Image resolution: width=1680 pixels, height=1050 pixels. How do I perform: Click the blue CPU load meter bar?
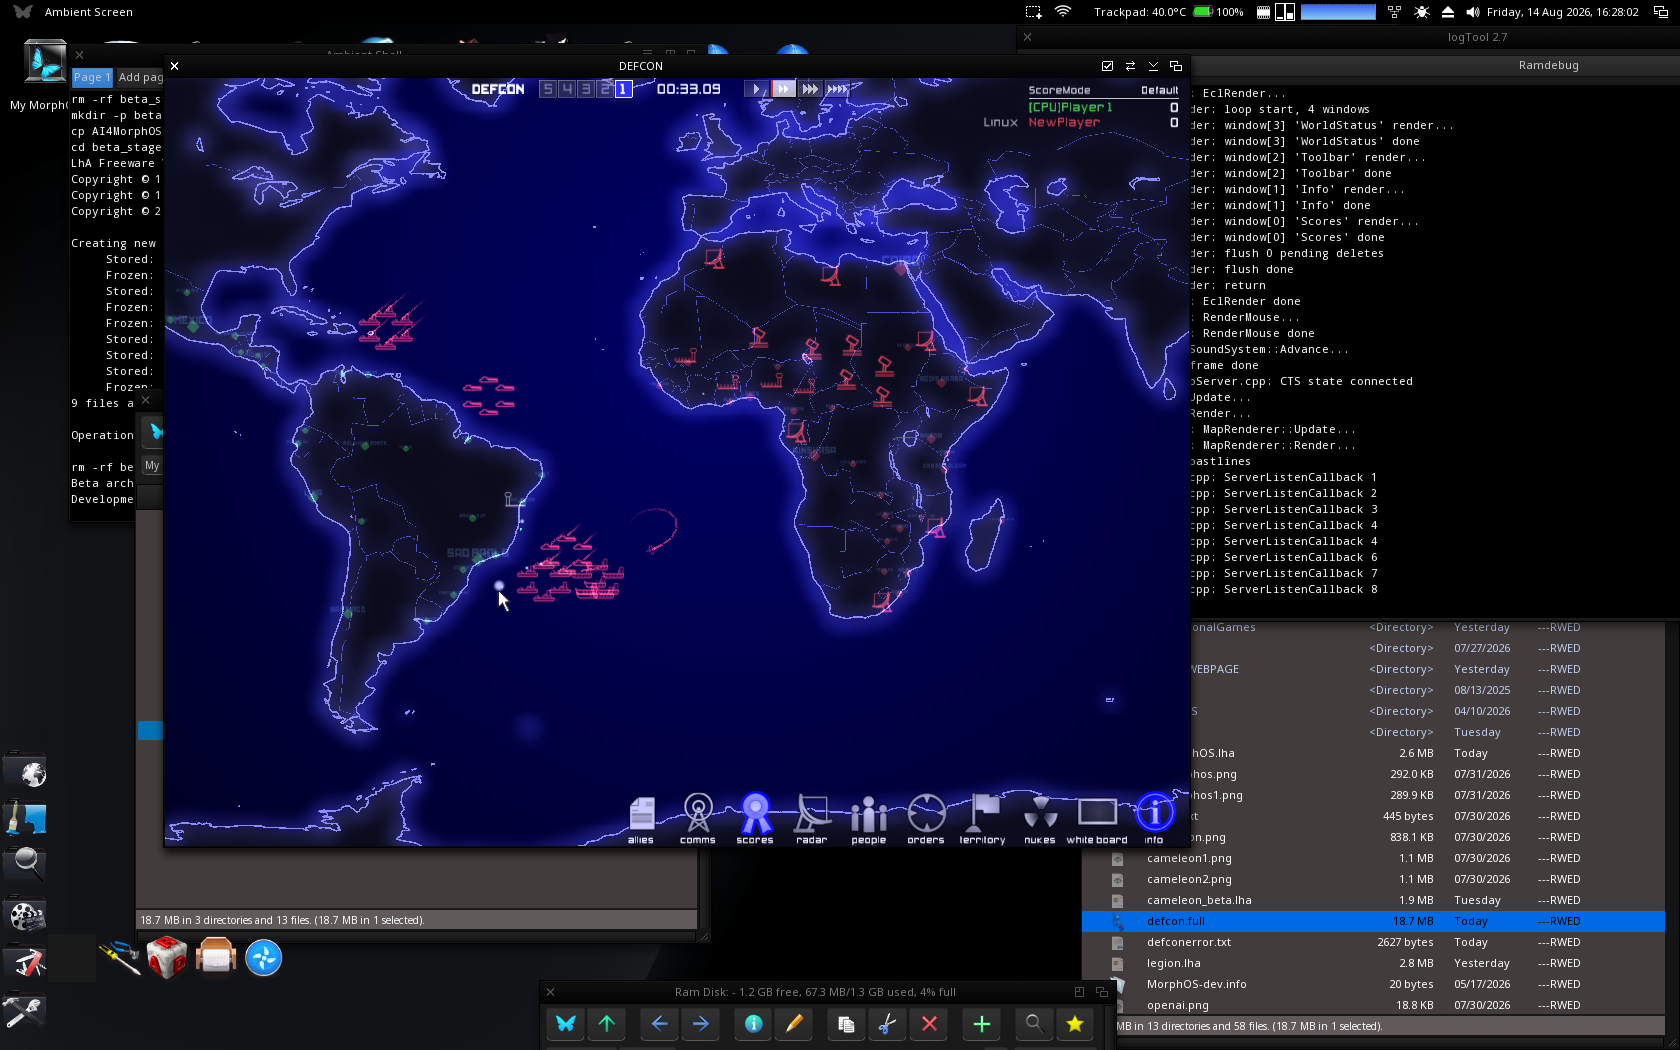click(x=1338, y=12)
